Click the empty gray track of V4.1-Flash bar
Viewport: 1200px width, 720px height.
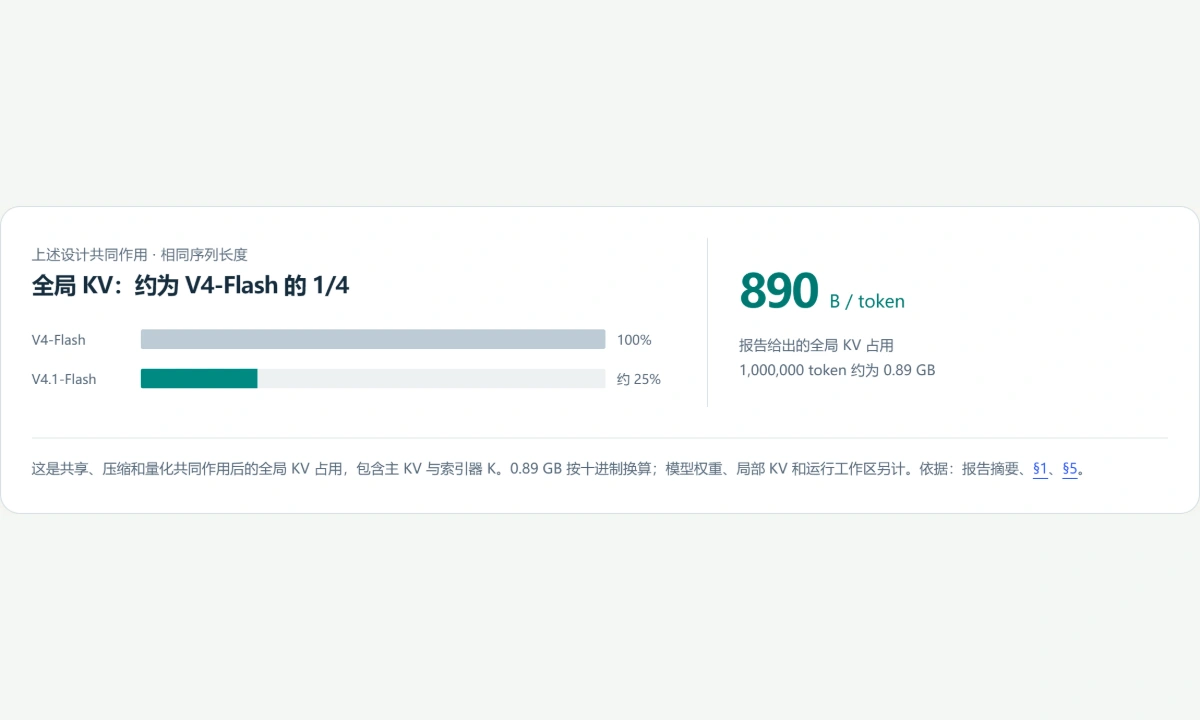coord(432,379)
